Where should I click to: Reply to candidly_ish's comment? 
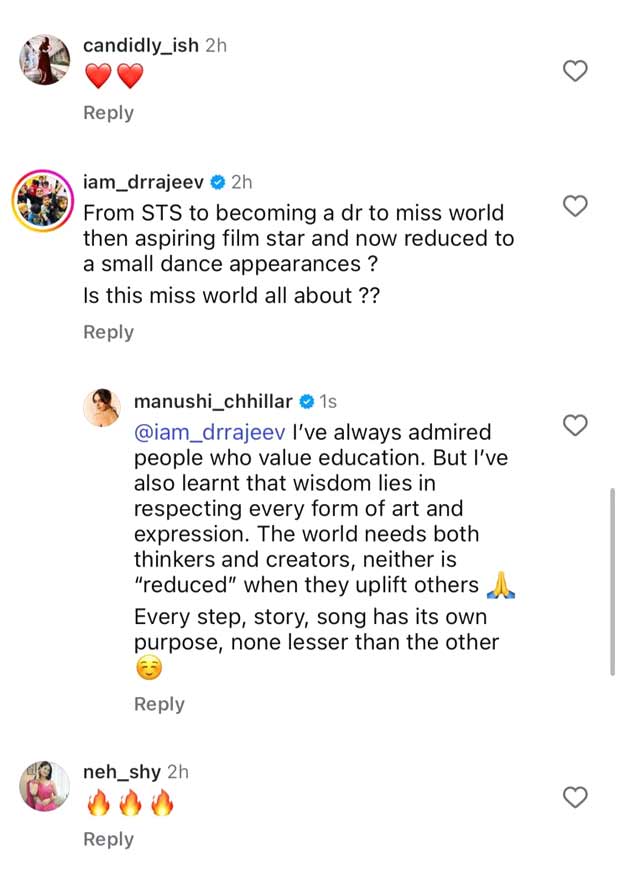pos(108,113)
